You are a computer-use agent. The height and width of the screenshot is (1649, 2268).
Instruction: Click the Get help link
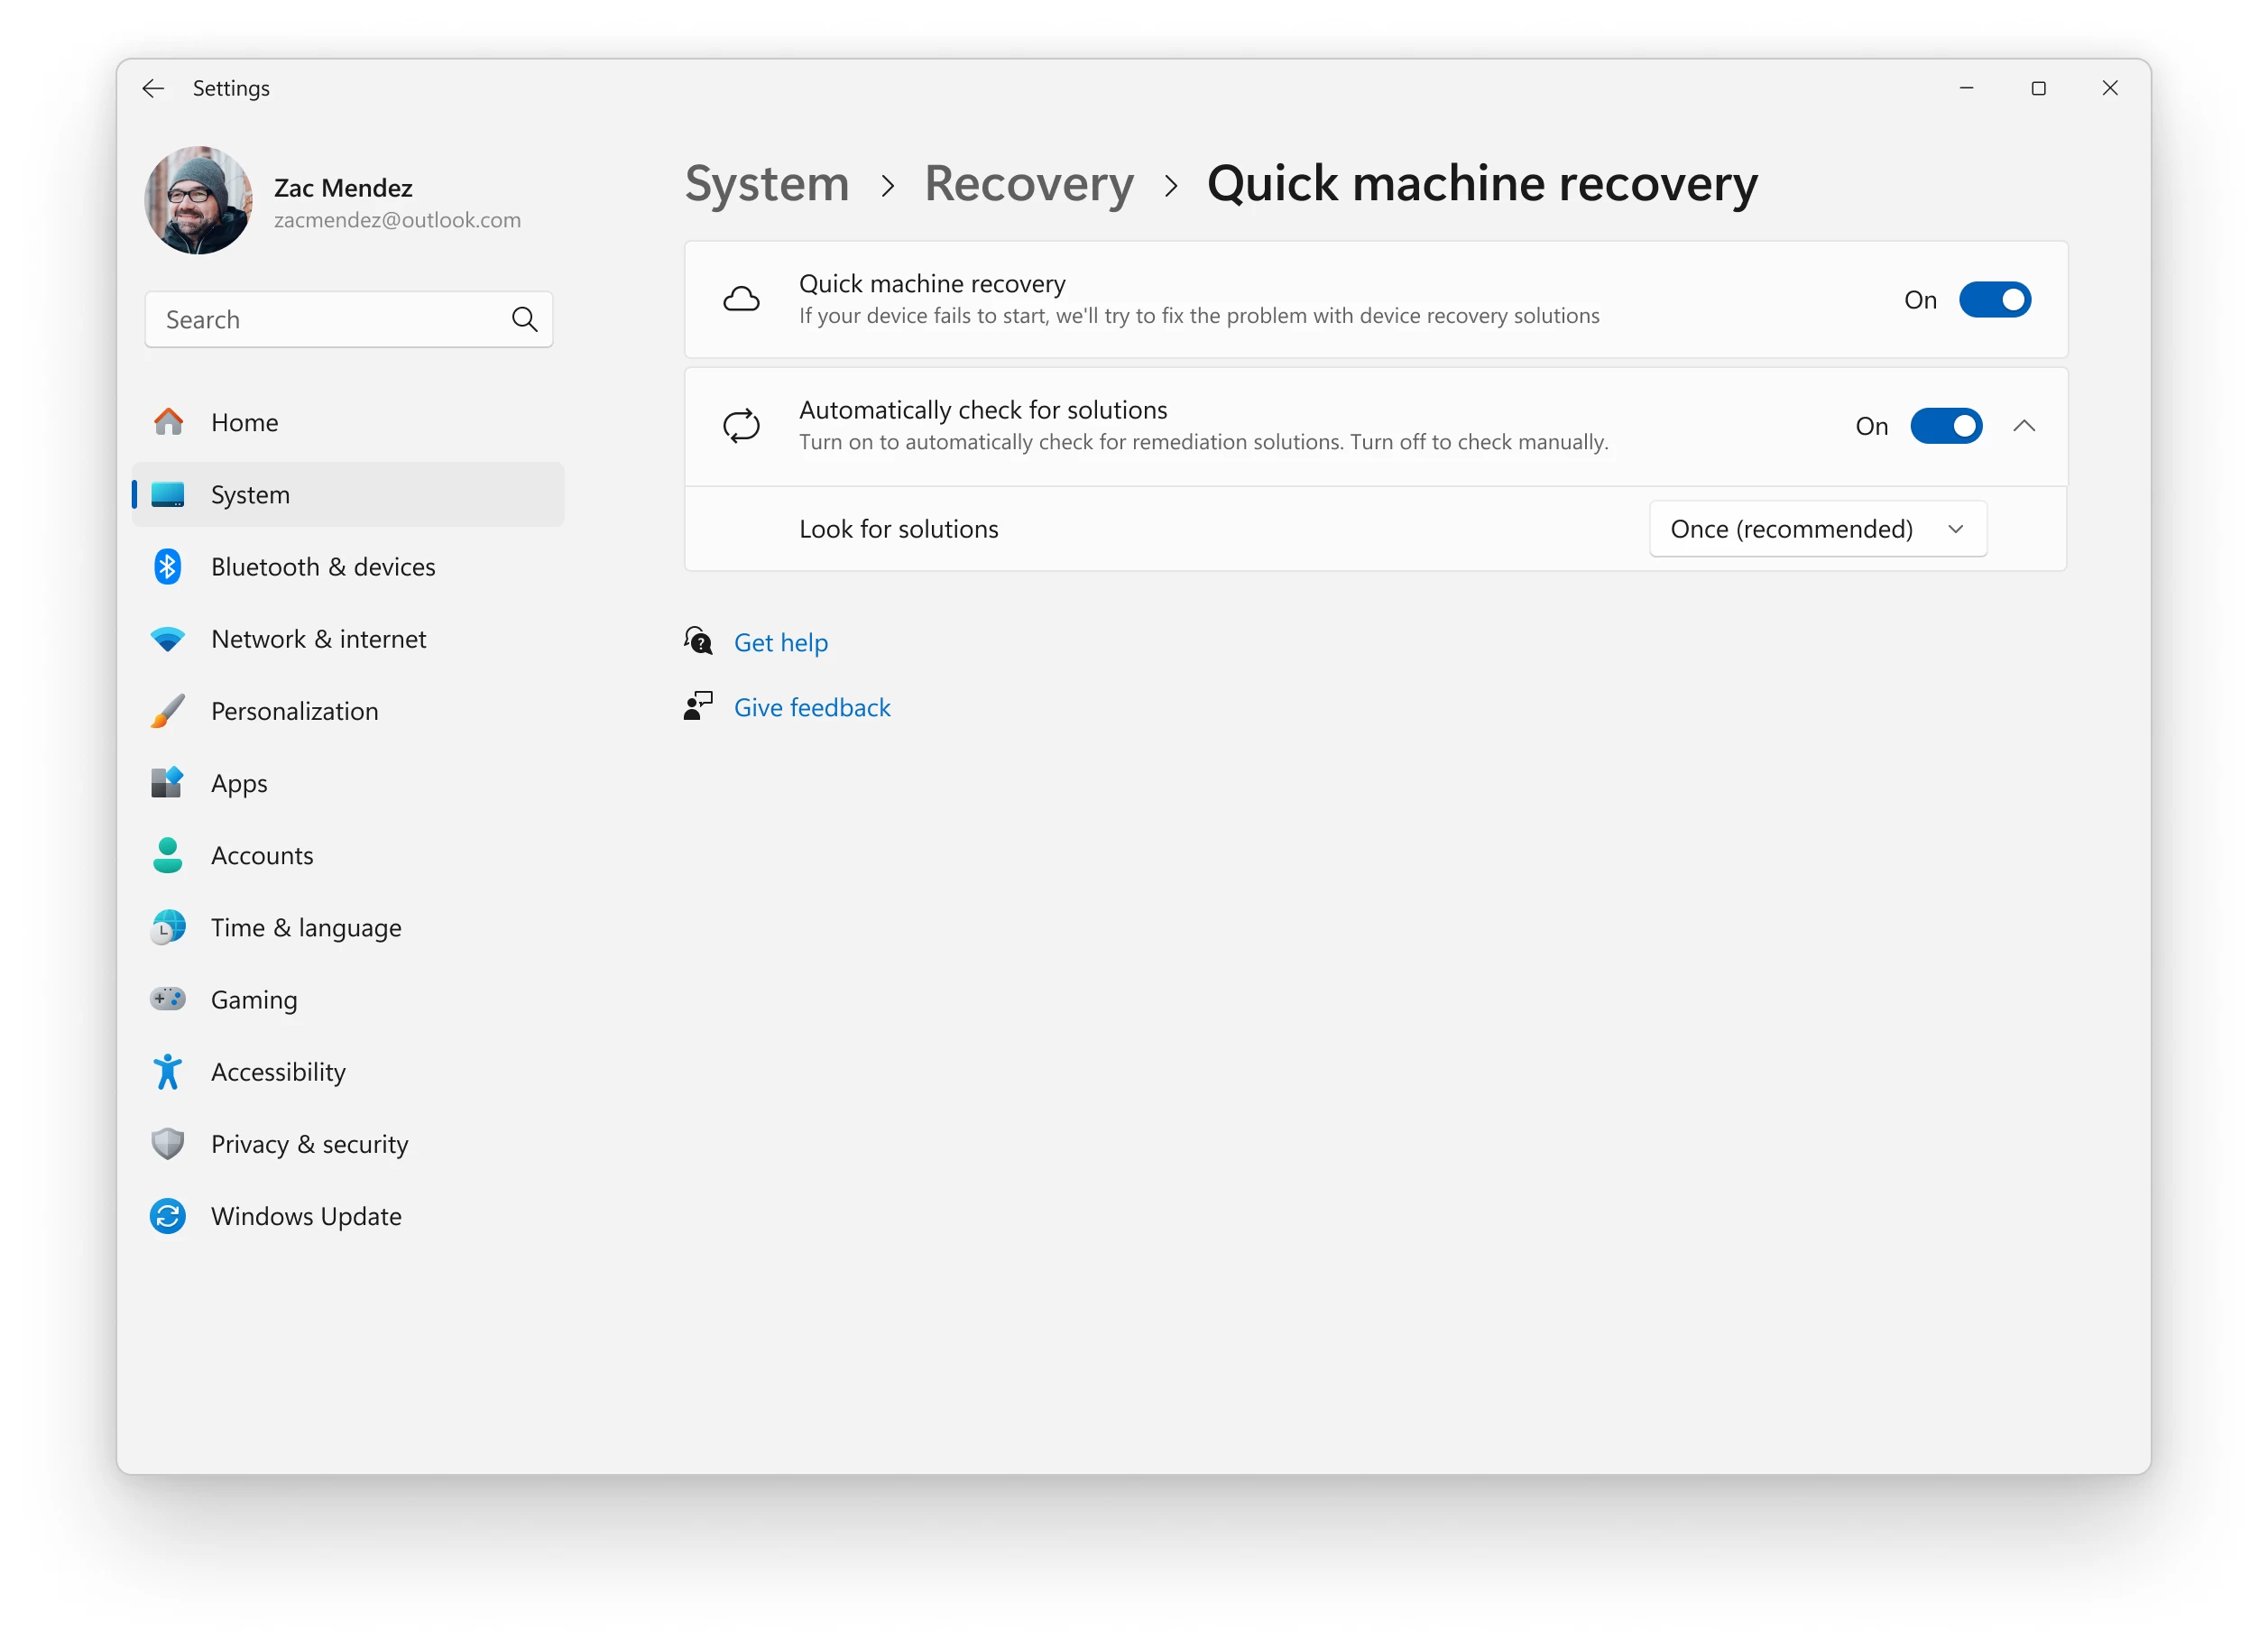(x=781, y=642)
